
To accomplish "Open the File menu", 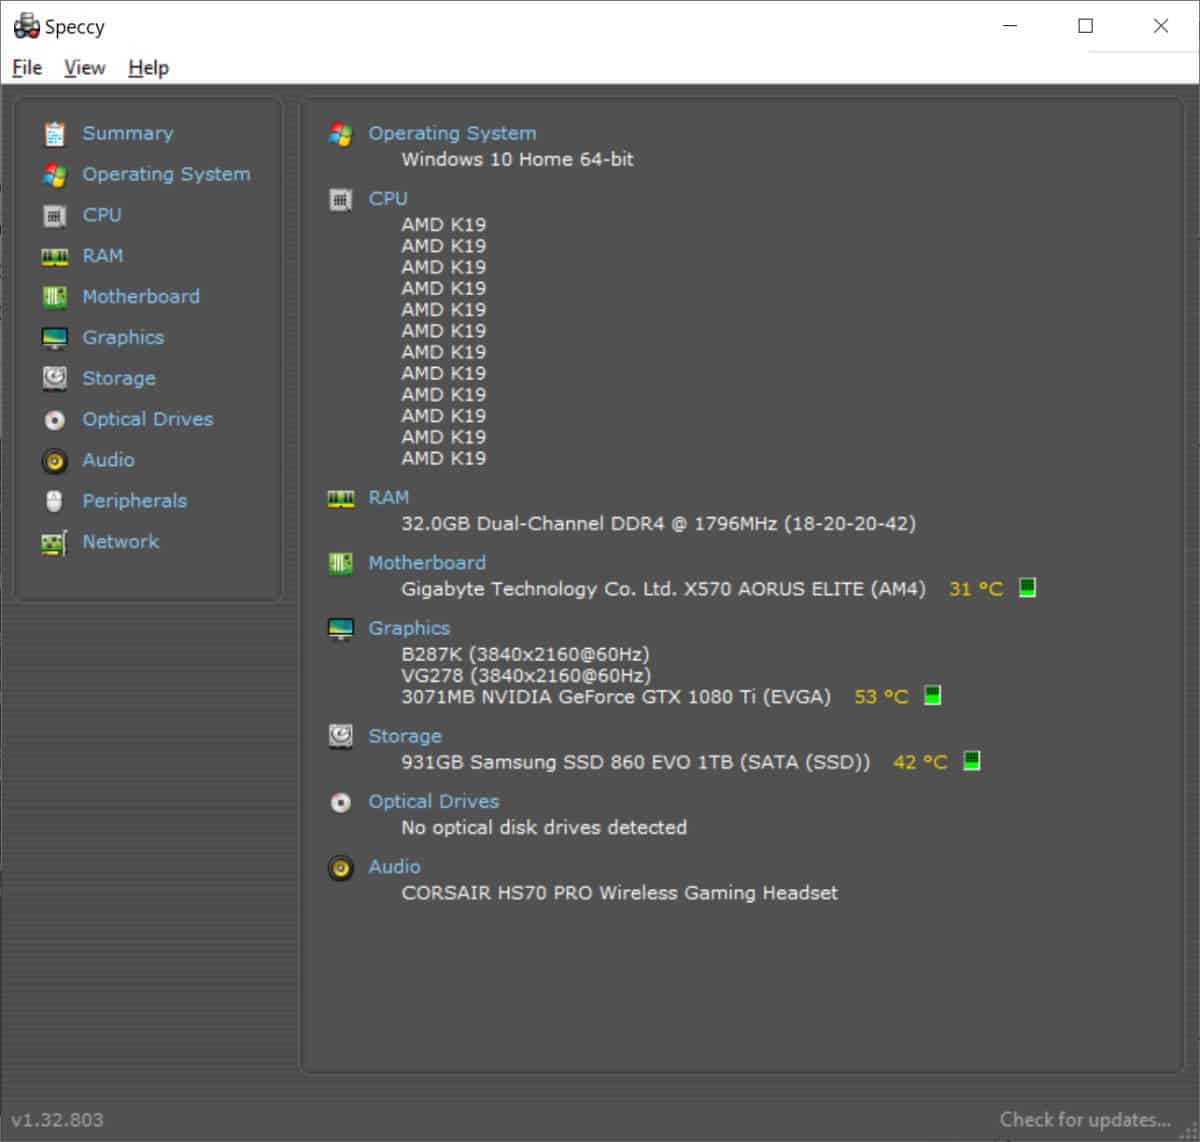I will (x=27, y=67).
